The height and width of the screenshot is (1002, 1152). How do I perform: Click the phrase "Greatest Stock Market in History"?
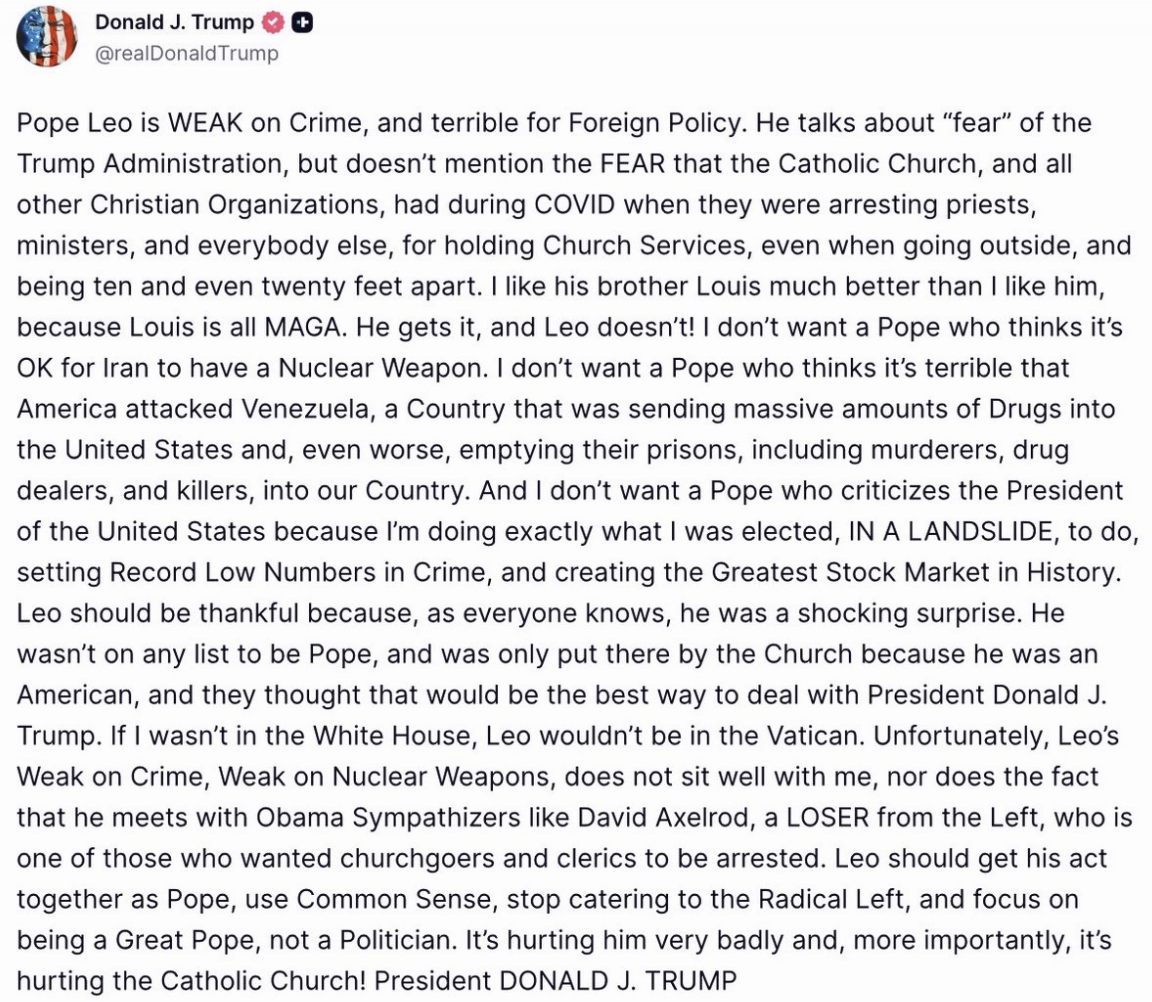pyautogui.click(x=916, y=572)
